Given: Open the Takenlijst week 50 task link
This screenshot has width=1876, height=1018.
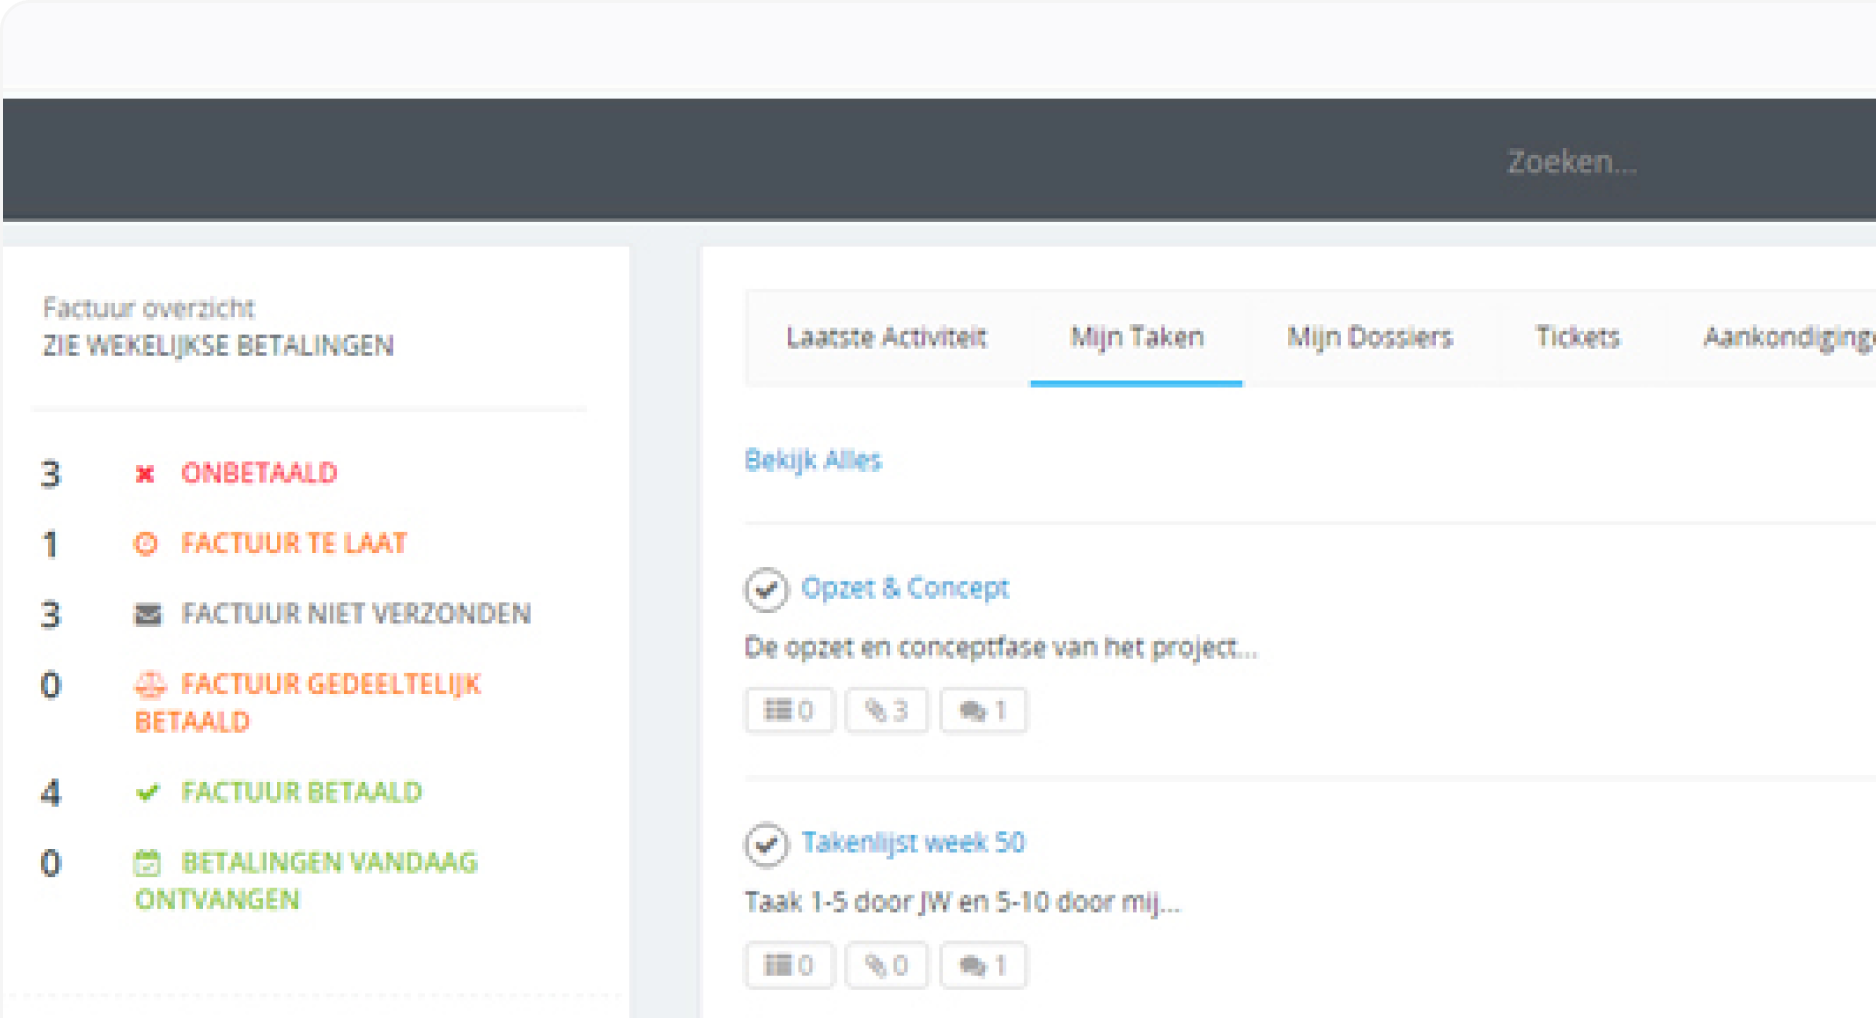Looking at the screenshot, I should (x=913, y=843).
